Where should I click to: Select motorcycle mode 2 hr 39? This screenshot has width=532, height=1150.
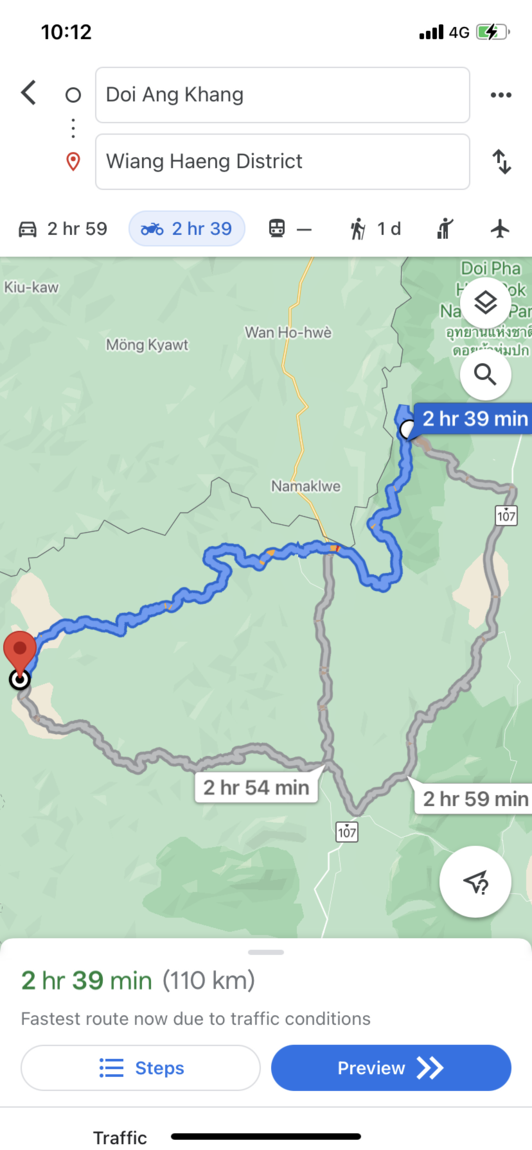[187, 229]
